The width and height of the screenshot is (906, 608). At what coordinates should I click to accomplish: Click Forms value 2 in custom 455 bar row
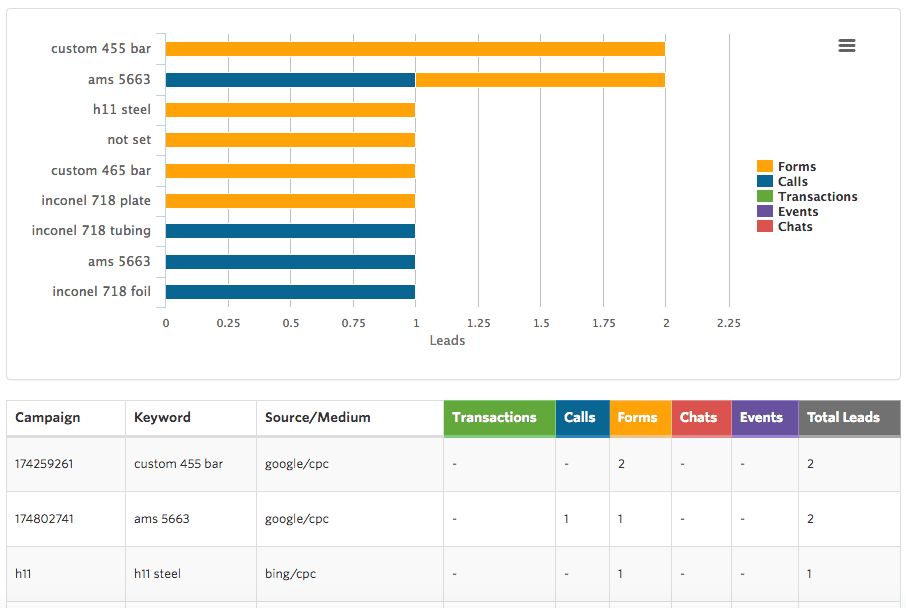click(x=621, y=464)
